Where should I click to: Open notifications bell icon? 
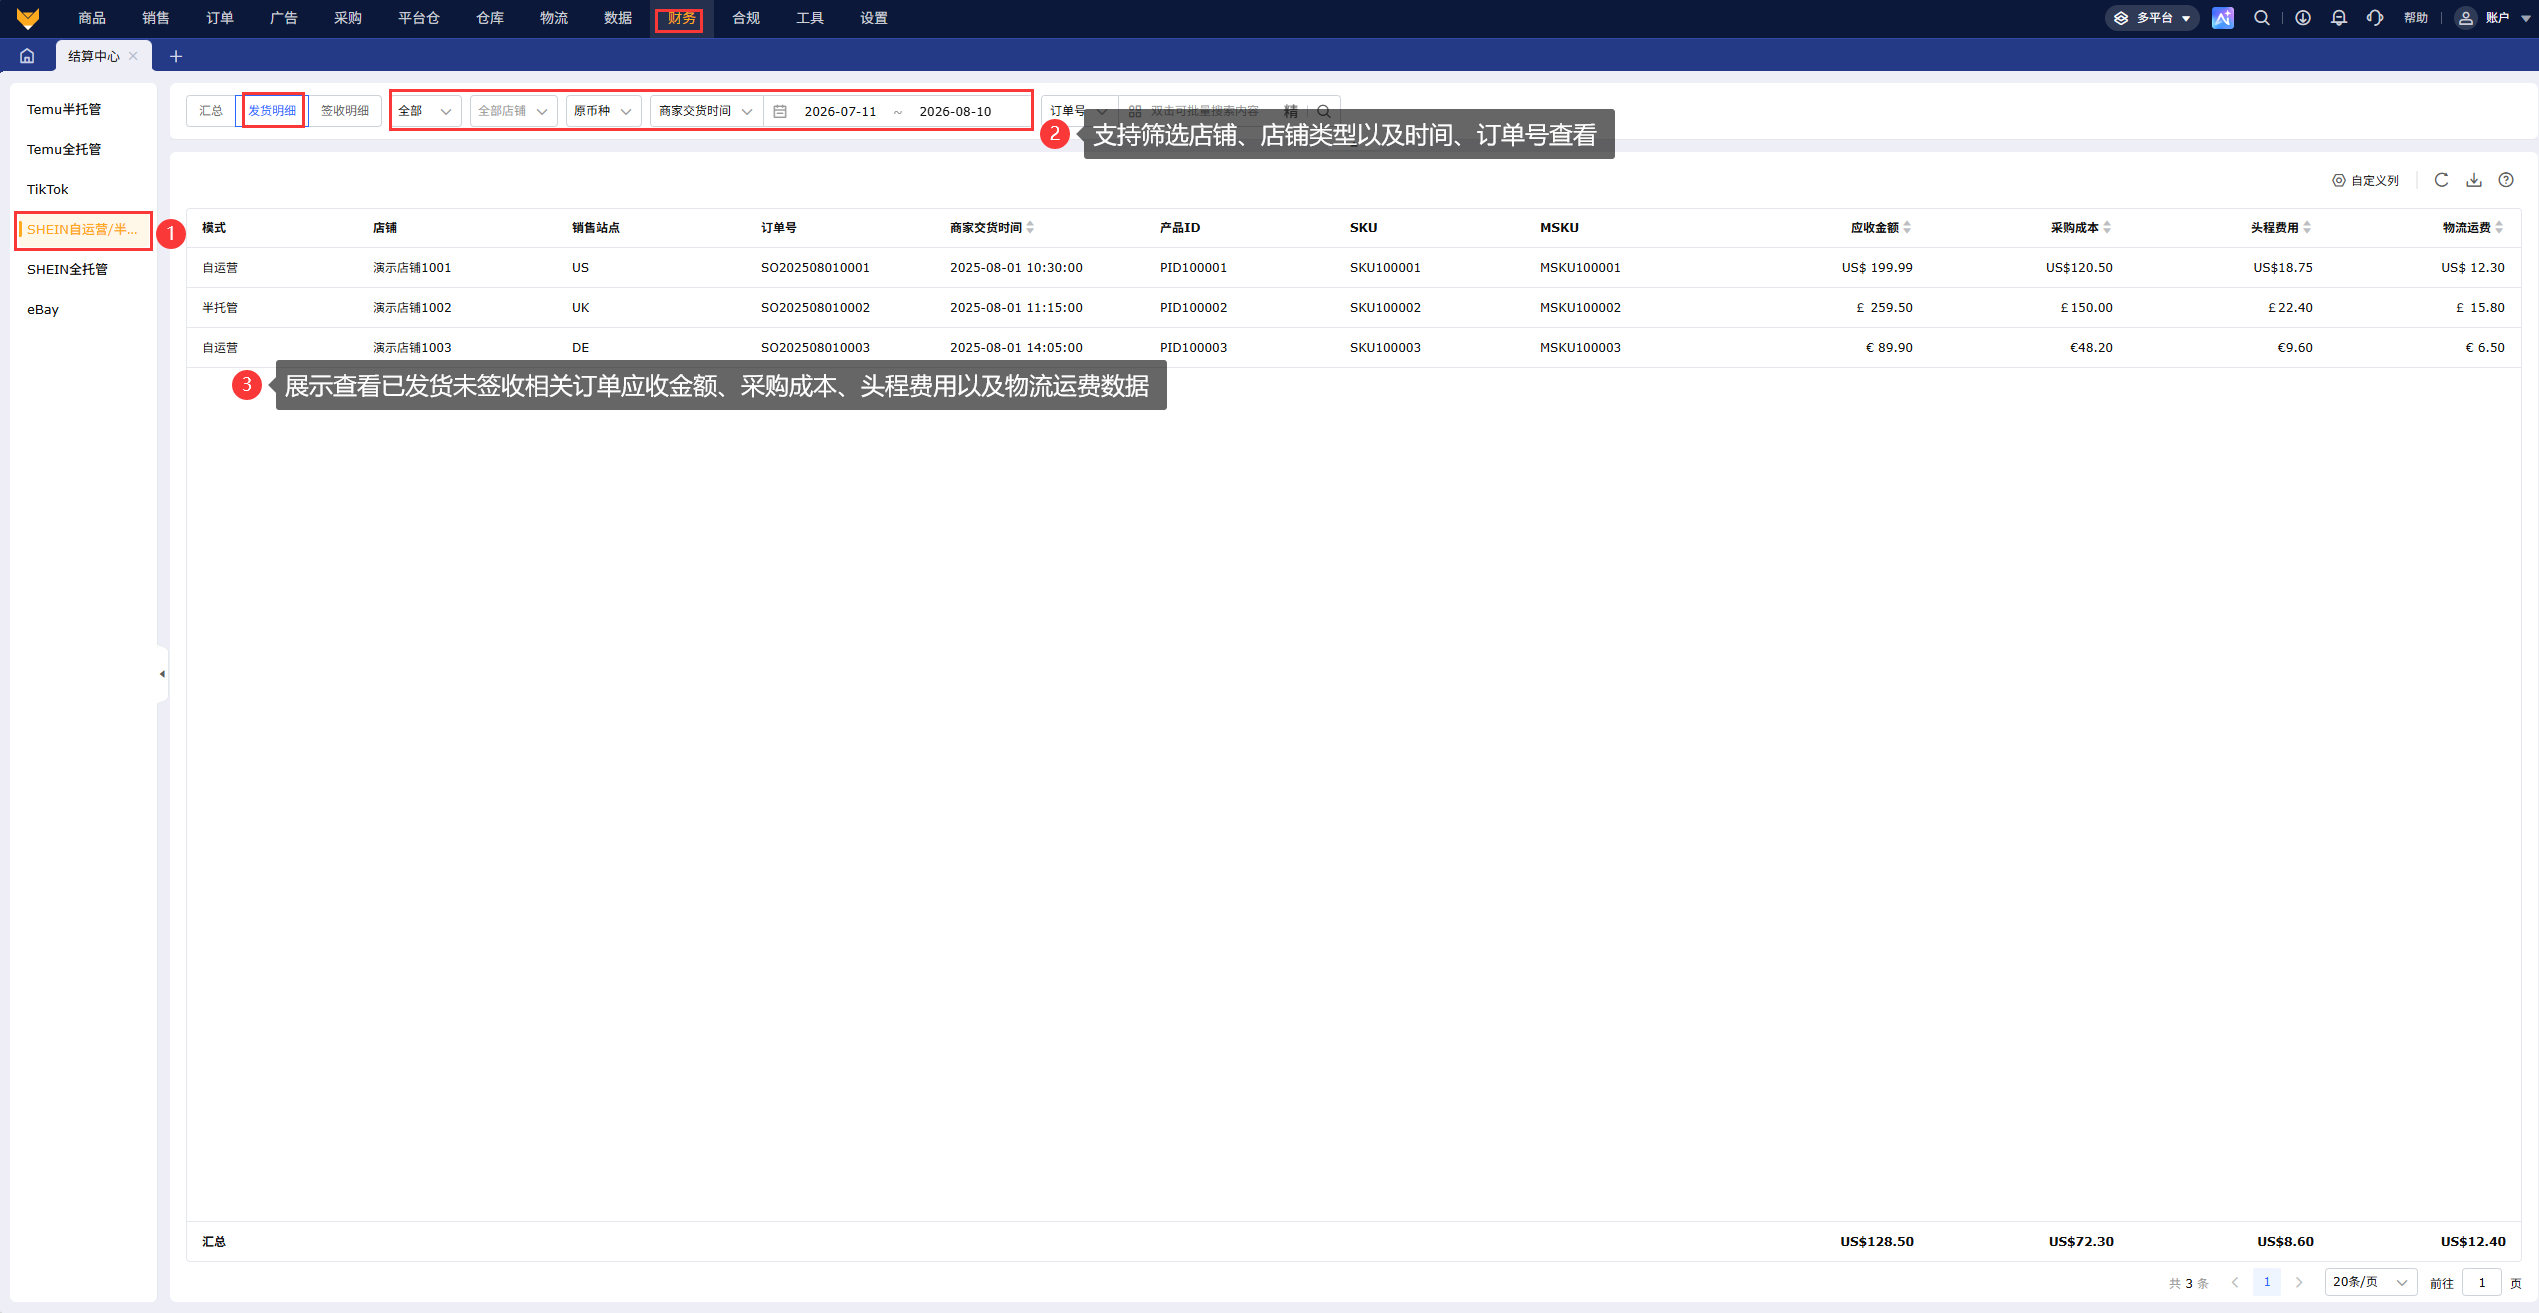pyautogui.click(x=2338, y=18)
